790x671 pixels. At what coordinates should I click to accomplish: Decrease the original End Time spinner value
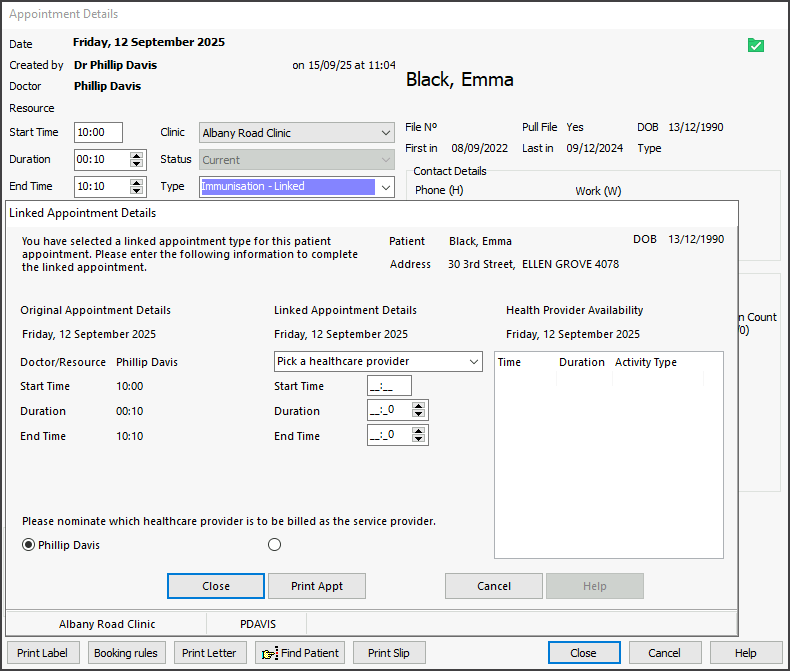coord(137,191)
